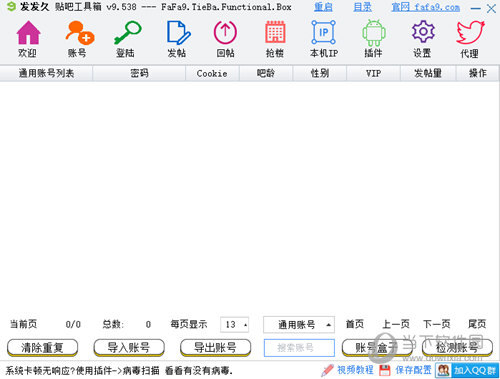Open the 欢迎 home icon
Viewport: 500px width, 379px height.
coord(28,32)
